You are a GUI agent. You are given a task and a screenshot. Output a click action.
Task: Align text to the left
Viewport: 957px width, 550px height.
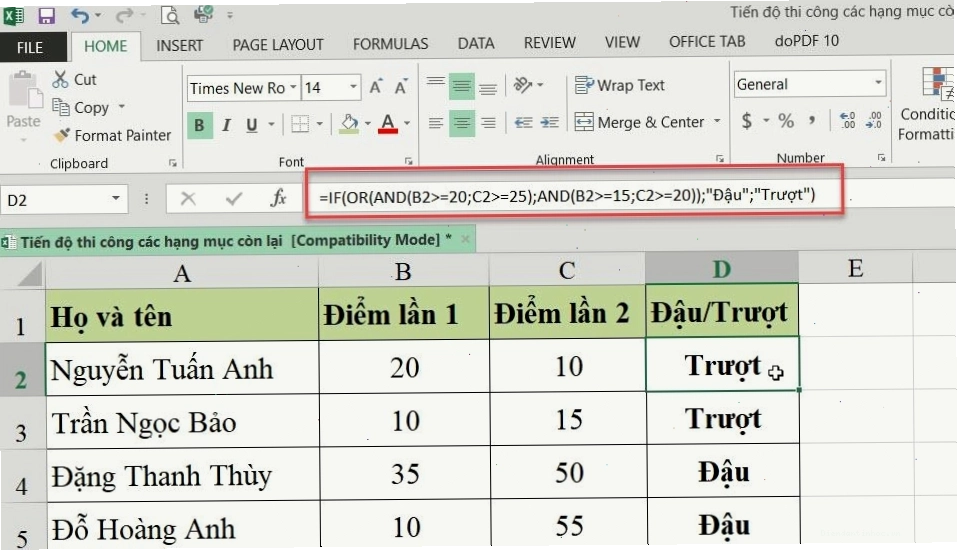click(435, 123)
